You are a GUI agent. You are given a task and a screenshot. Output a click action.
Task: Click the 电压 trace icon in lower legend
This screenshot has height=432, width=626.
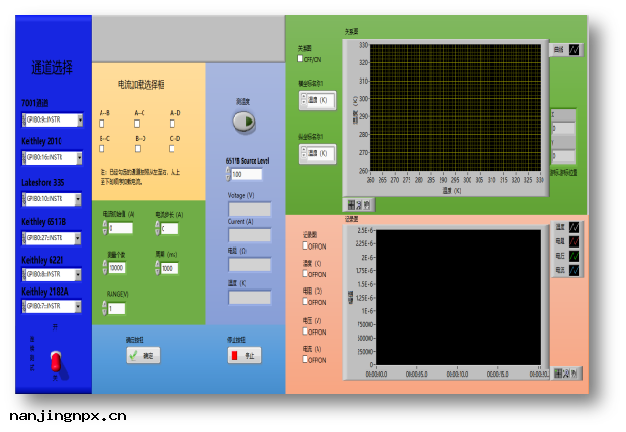(x=574, y=256)
